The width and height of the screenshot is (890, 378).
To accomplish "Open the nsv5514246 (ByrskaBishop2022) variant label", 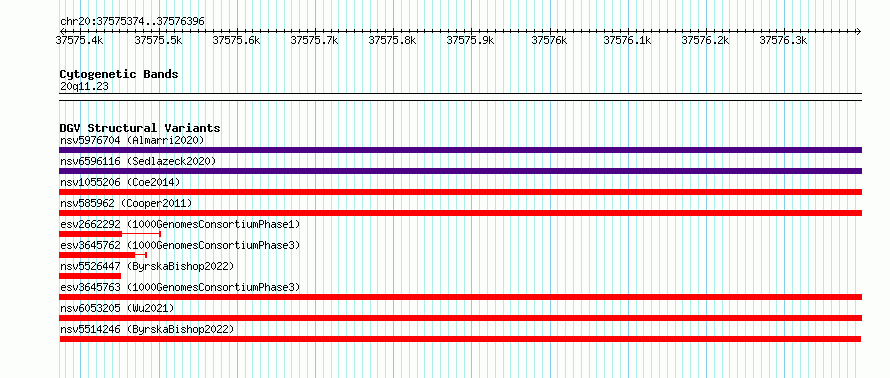I will (147, 329).
